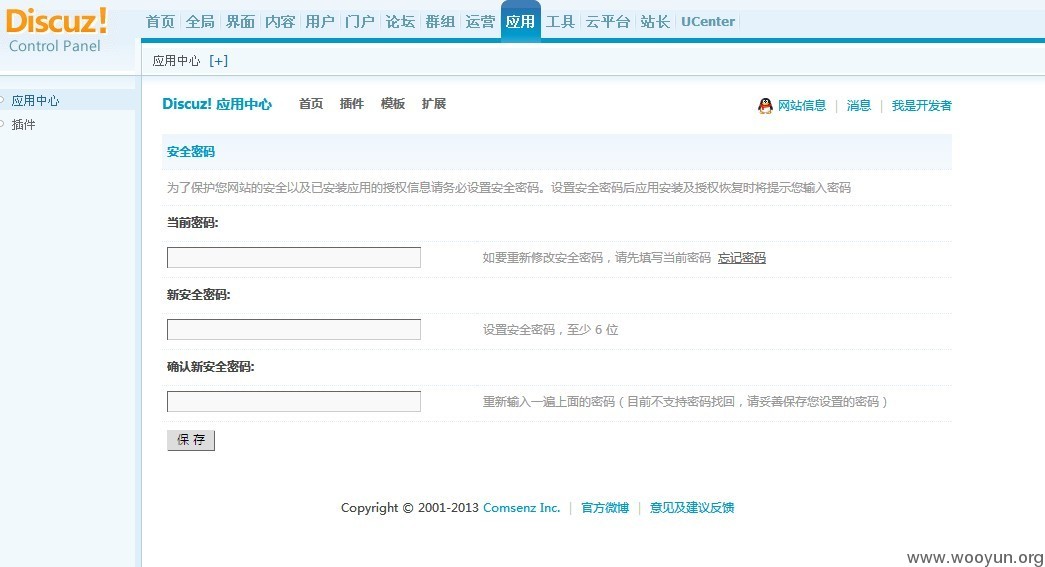
Task: Click the 安全密码 section heading
Action: tap(191, 152)
